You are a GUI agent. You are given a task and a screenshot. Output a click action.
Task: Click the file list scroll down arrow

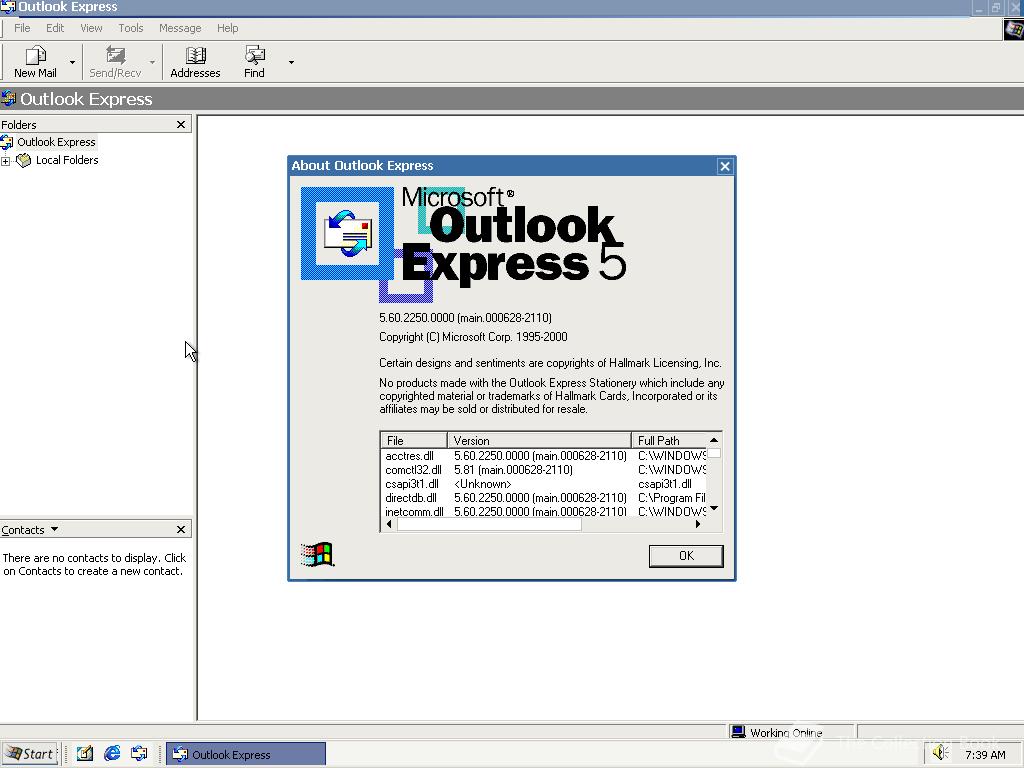(x=714, y=508)
